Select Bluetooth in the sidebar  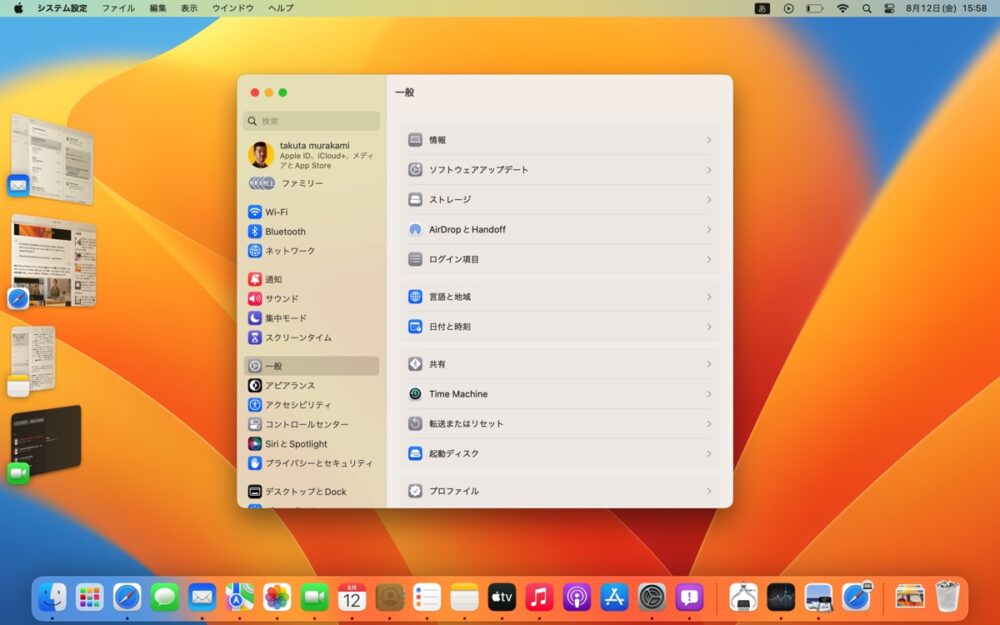click(x=285, y=231)
